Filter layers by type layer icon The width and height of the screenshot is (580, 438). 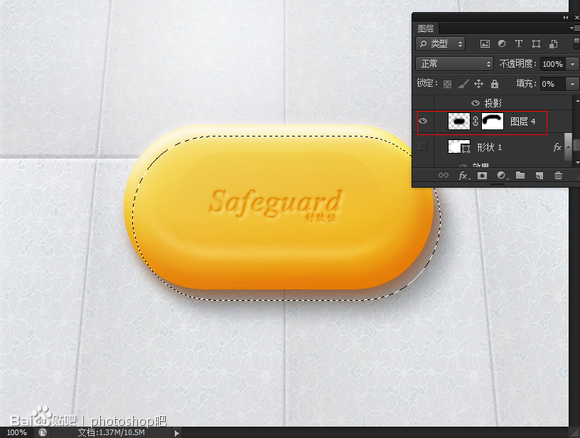coord(519,44)
